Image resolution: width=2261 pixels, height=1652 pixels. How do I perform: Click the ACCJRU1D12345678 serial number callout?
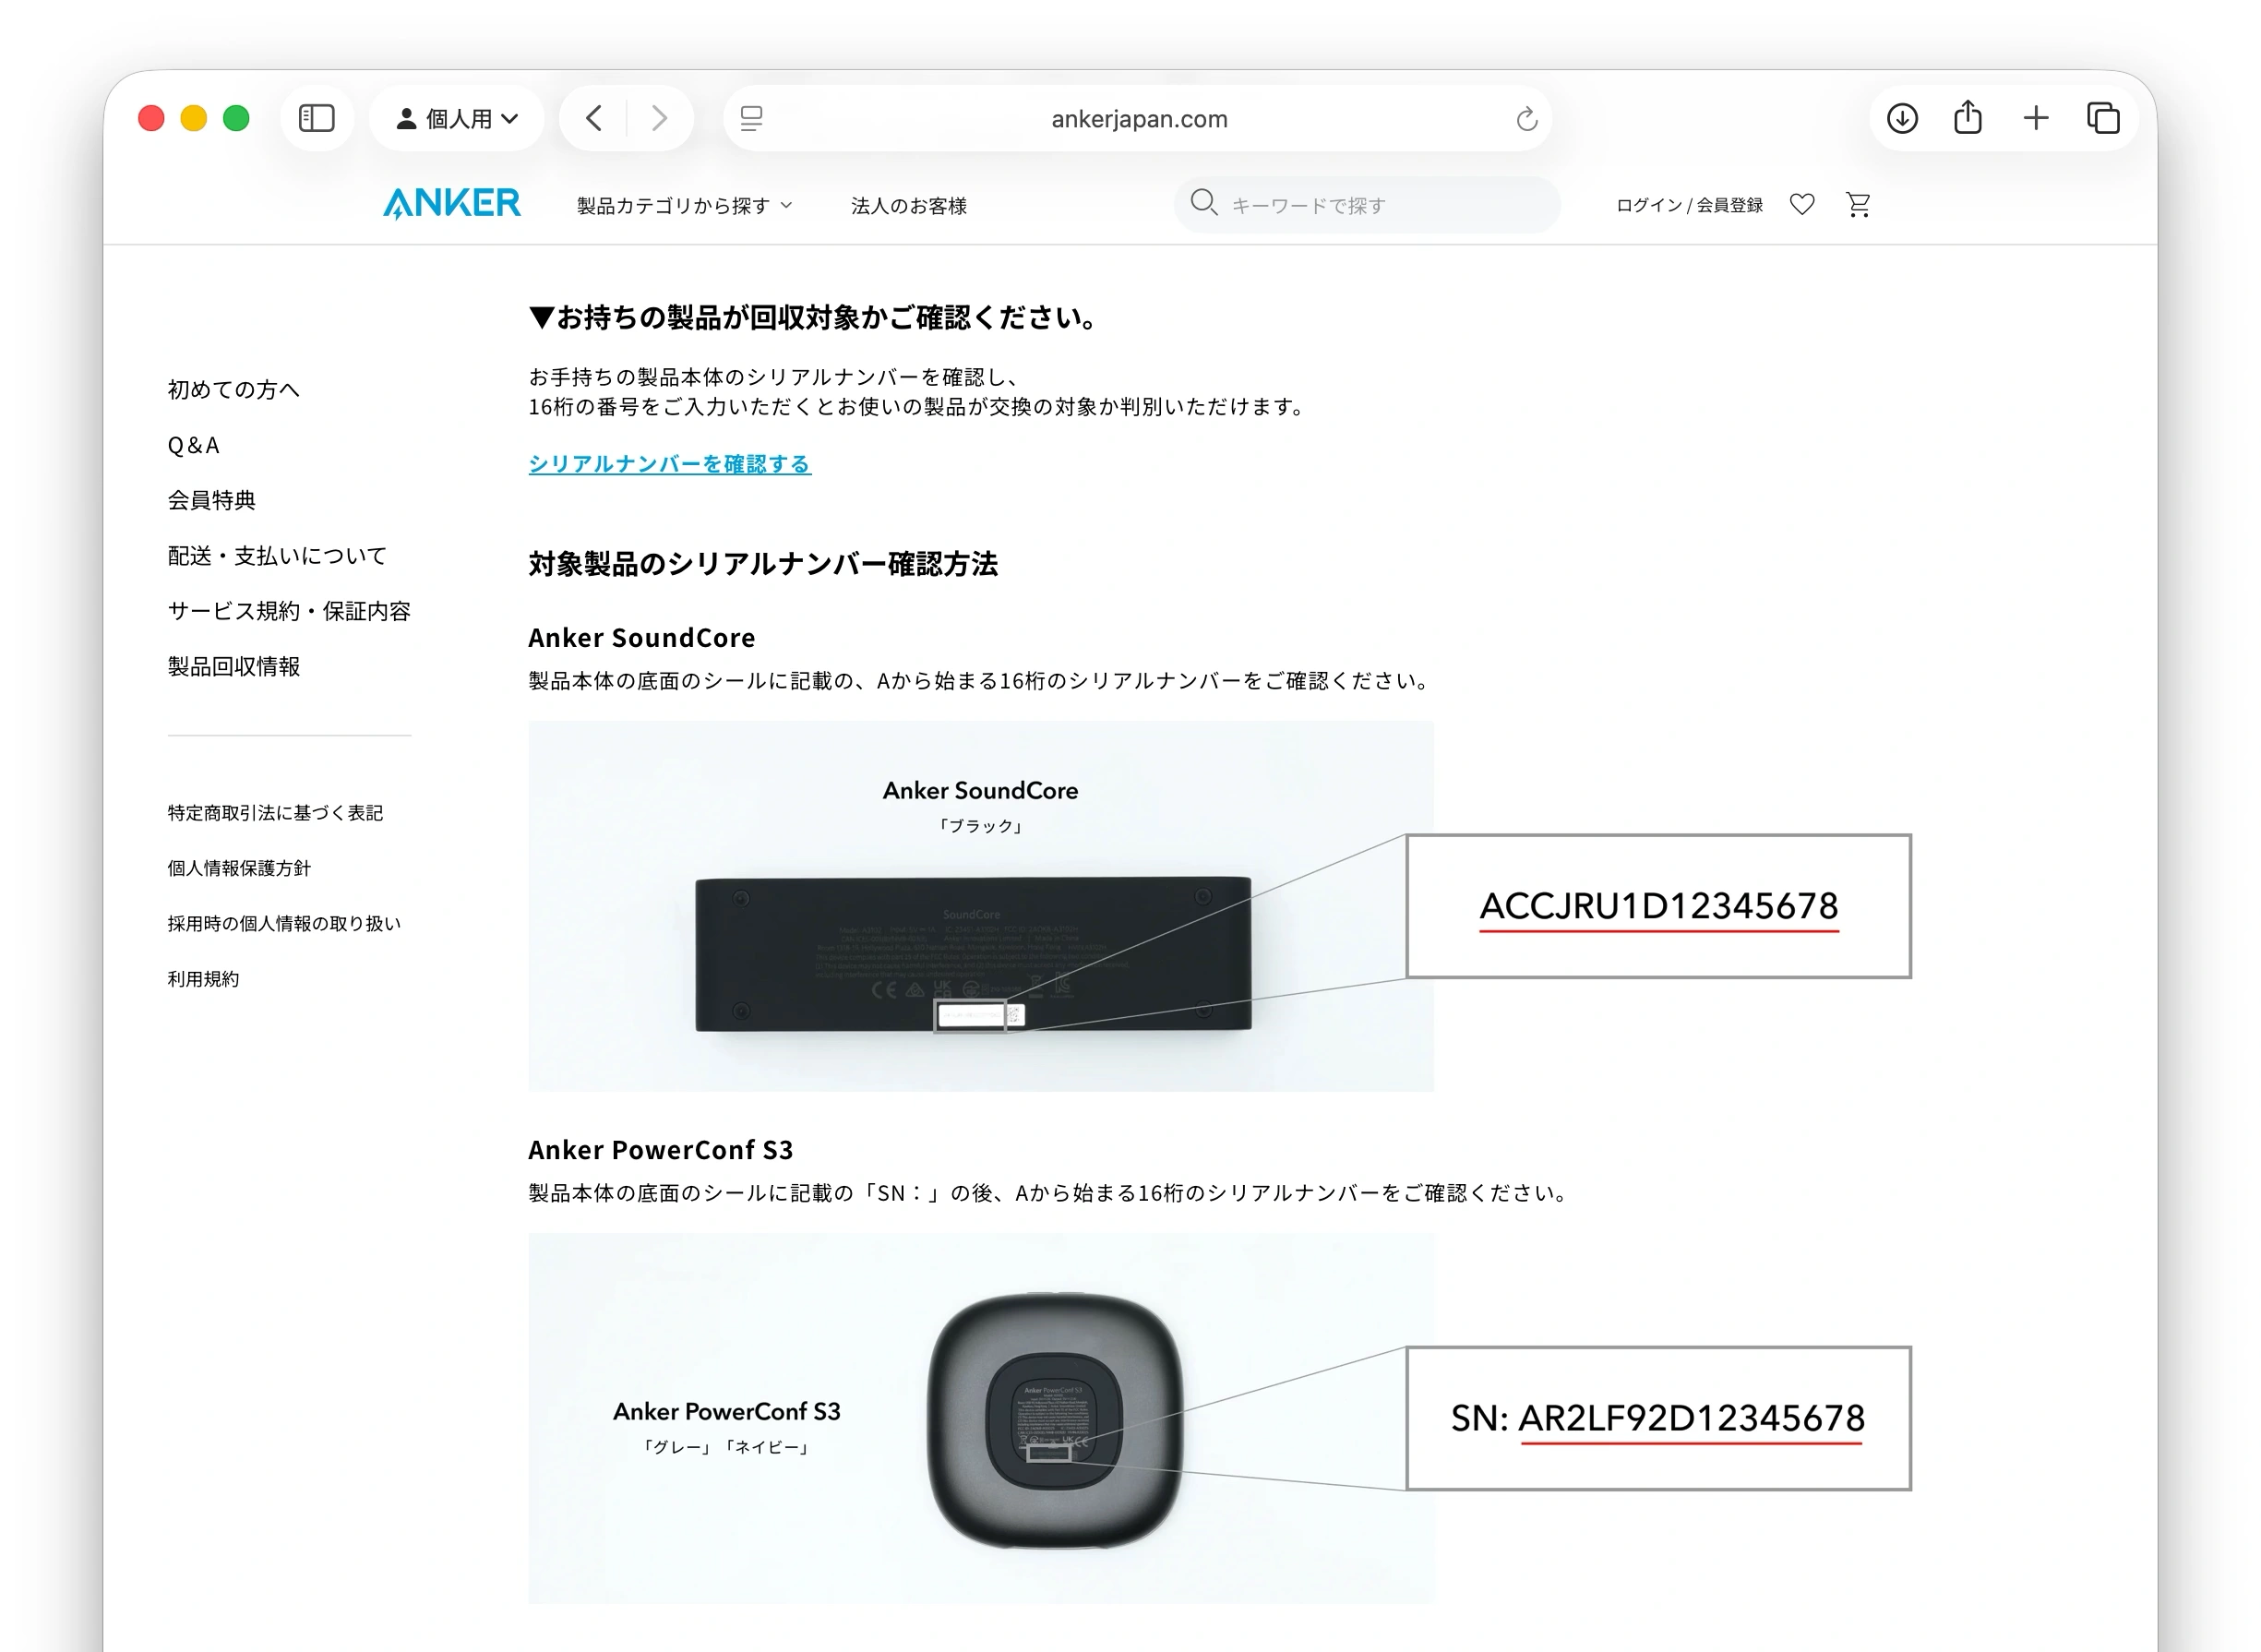1658,906
